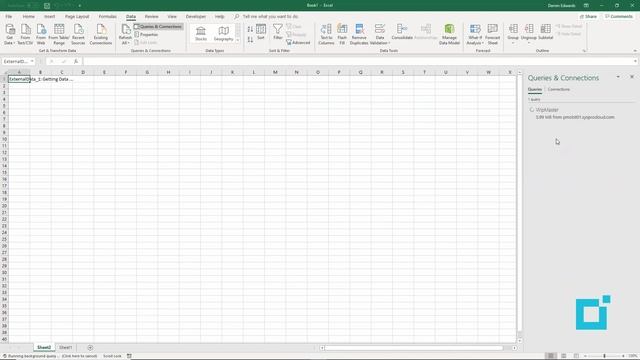
Task: Select the Sheet1 tab
Action: tap(65, 347)
